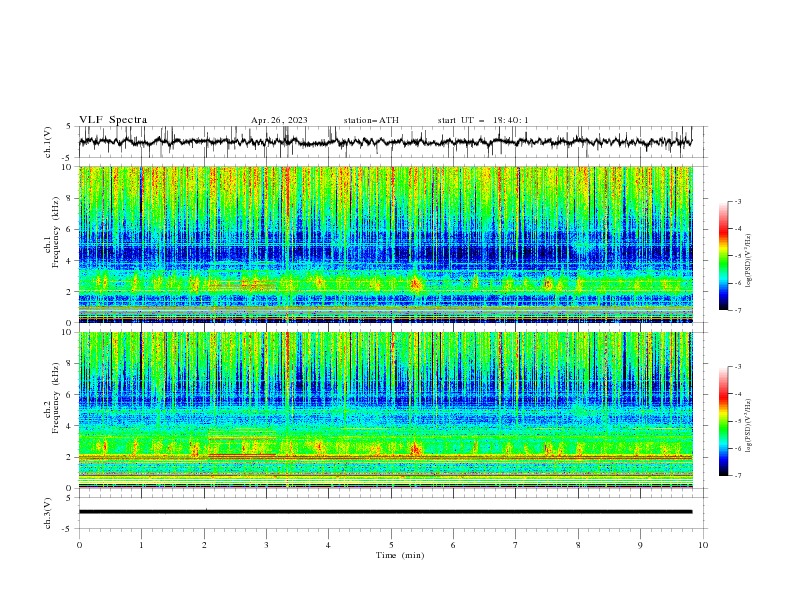The width and height of the screenshot is (792, 612).
Task: Click the time-axis tick label "9"
Action: coord(640,545)
